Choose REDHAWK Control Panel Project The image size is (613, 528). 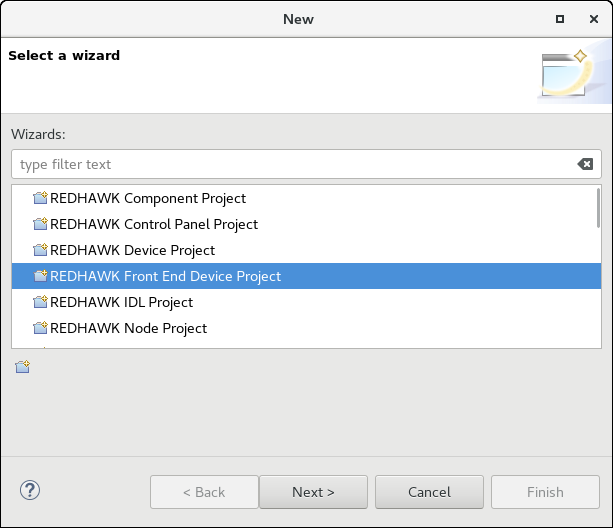click(x=154, y=224)
